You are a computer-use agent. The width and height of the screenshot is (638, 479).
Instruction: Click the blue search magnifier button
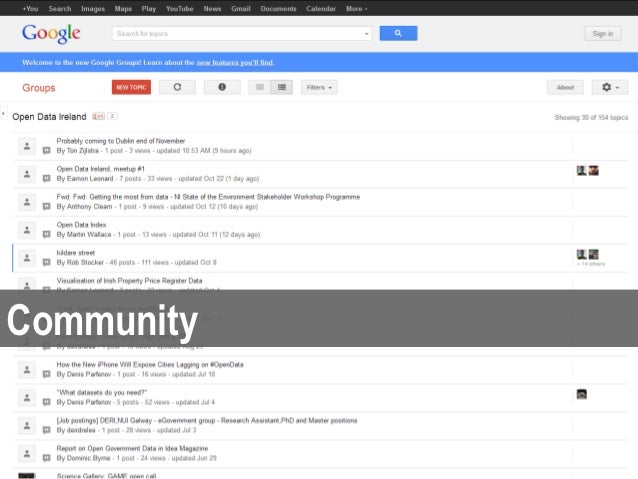tap(398, 33)
